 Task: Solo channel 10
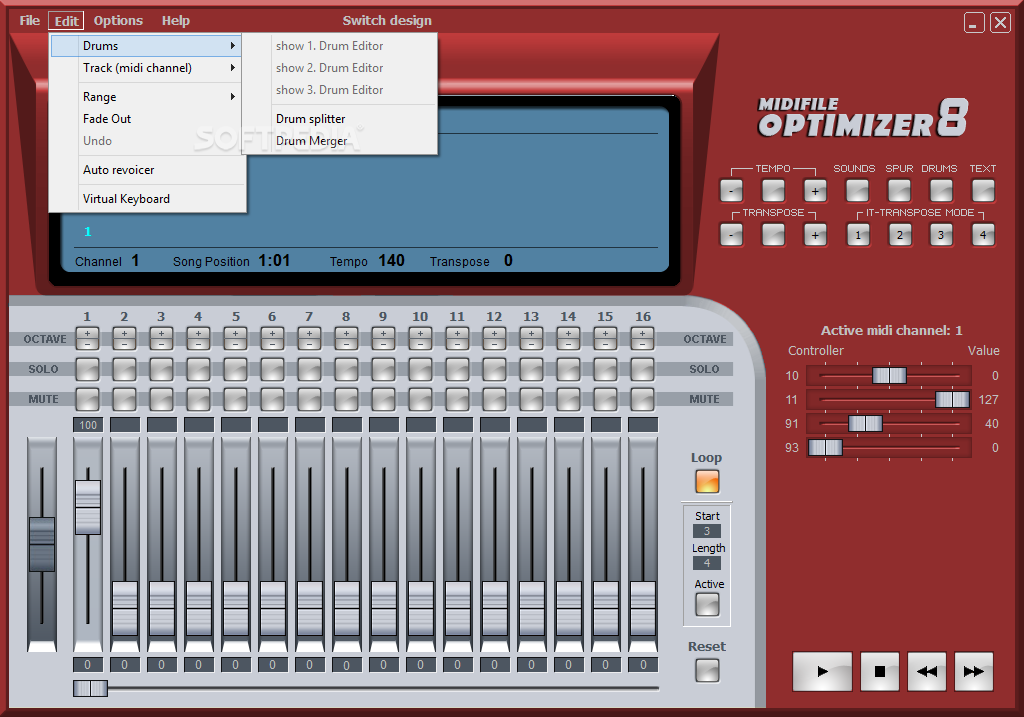pyautogui.click(x=421, y=369)
